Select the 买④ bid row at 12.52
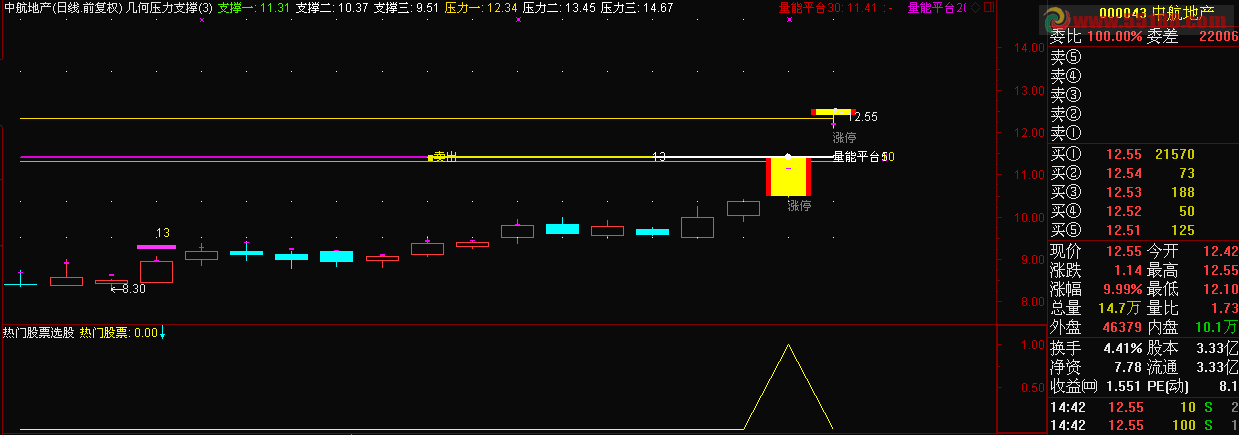The height and width of the screenshot is (435, 1239). pos(1144,212)
